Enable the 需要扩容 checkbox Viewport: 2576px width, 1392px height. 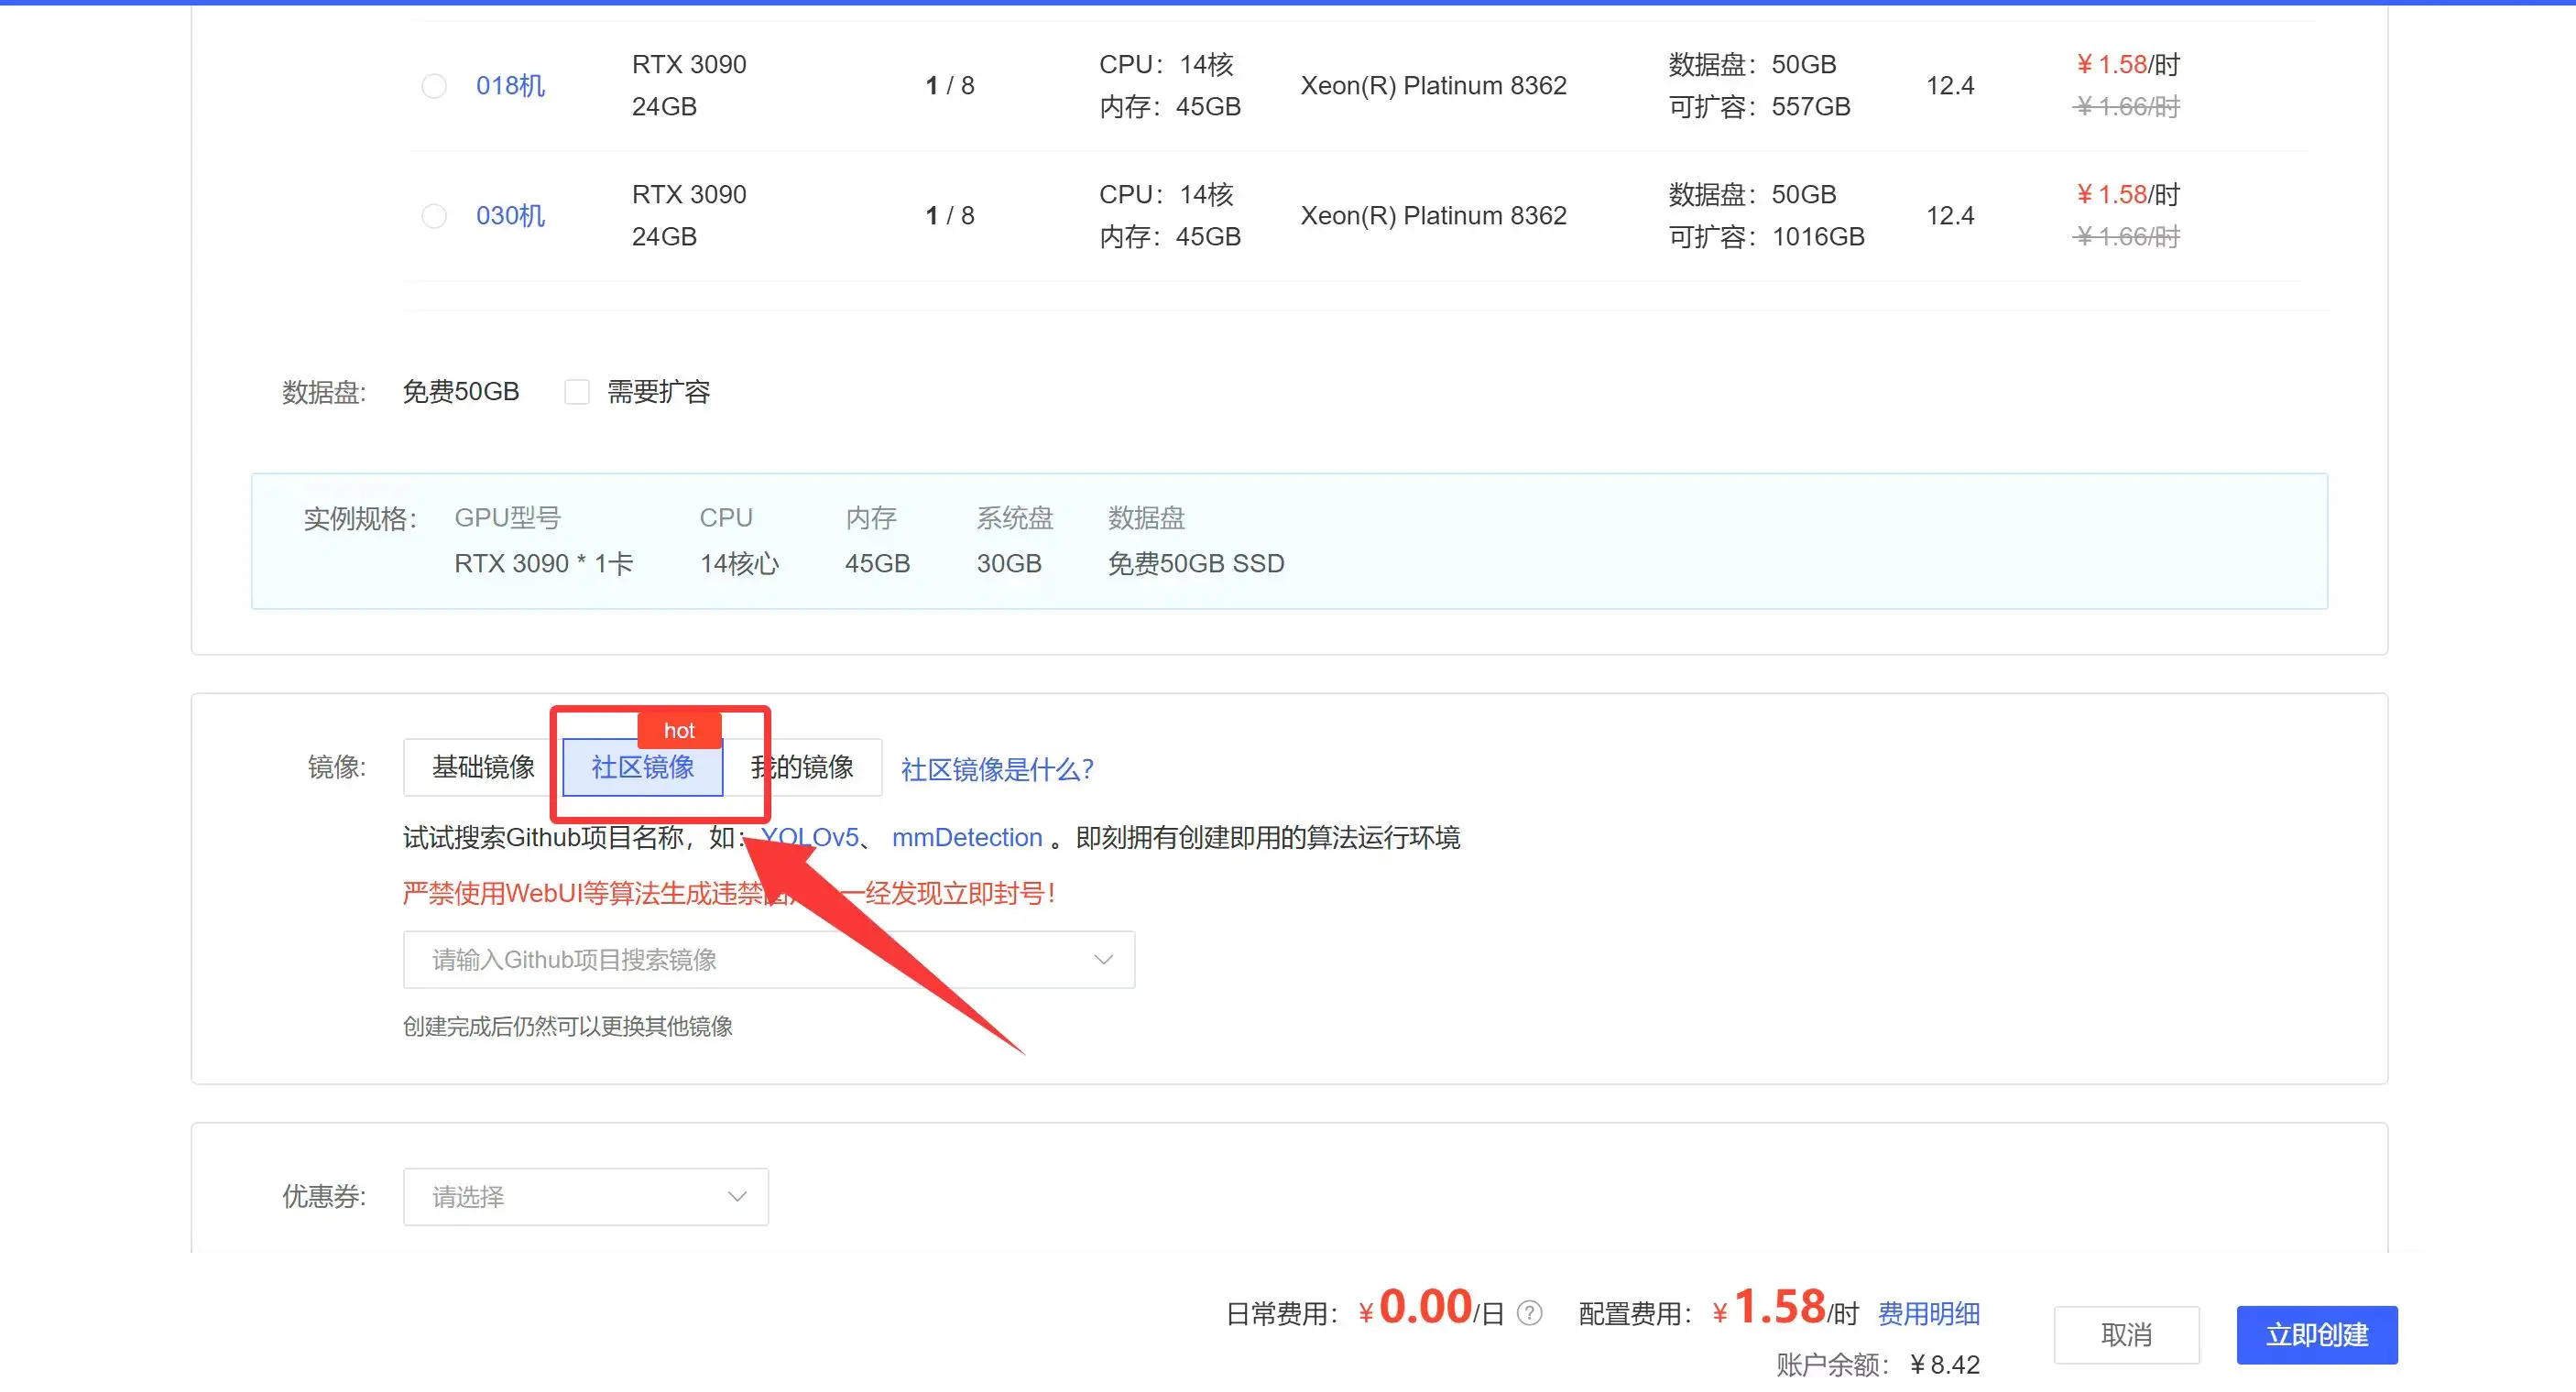(577, 392)
